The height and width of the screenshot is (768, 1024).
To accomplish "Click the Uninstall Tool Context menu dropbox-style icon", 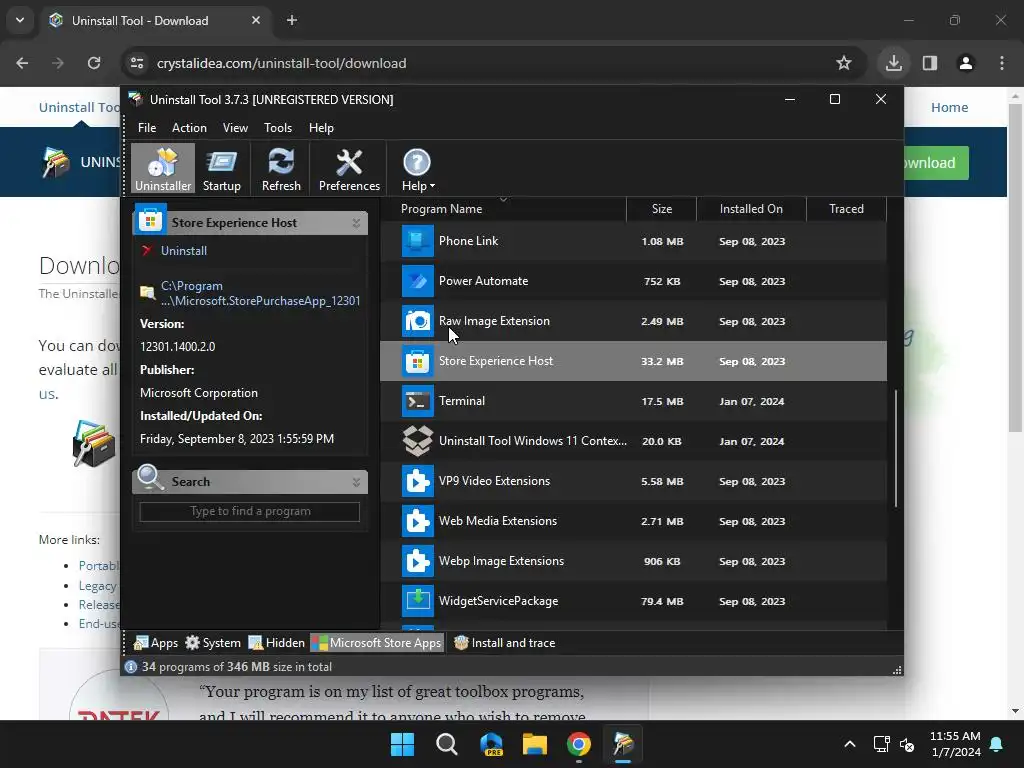I will click(x=417, y=441).
